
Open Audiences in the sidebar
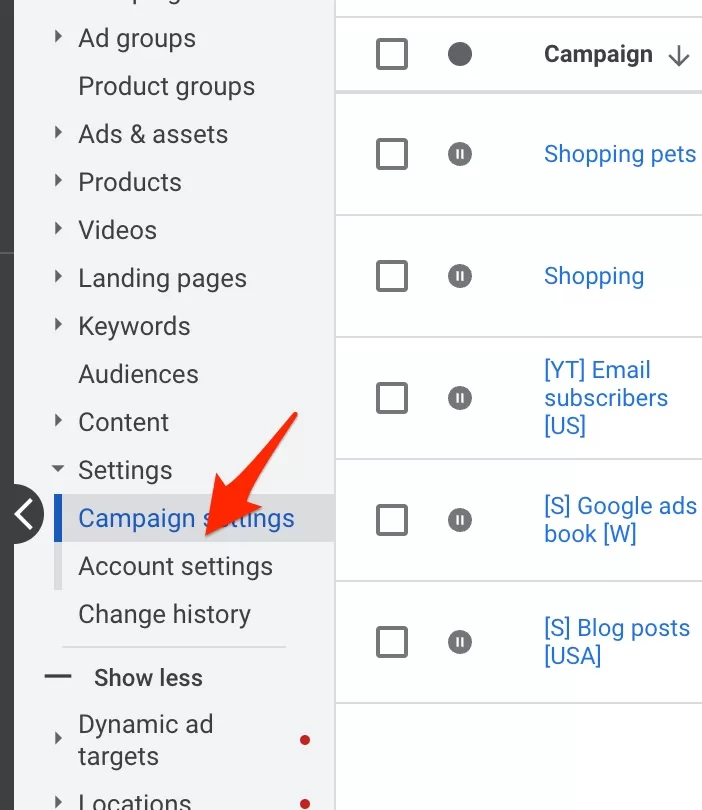point(138,374)
